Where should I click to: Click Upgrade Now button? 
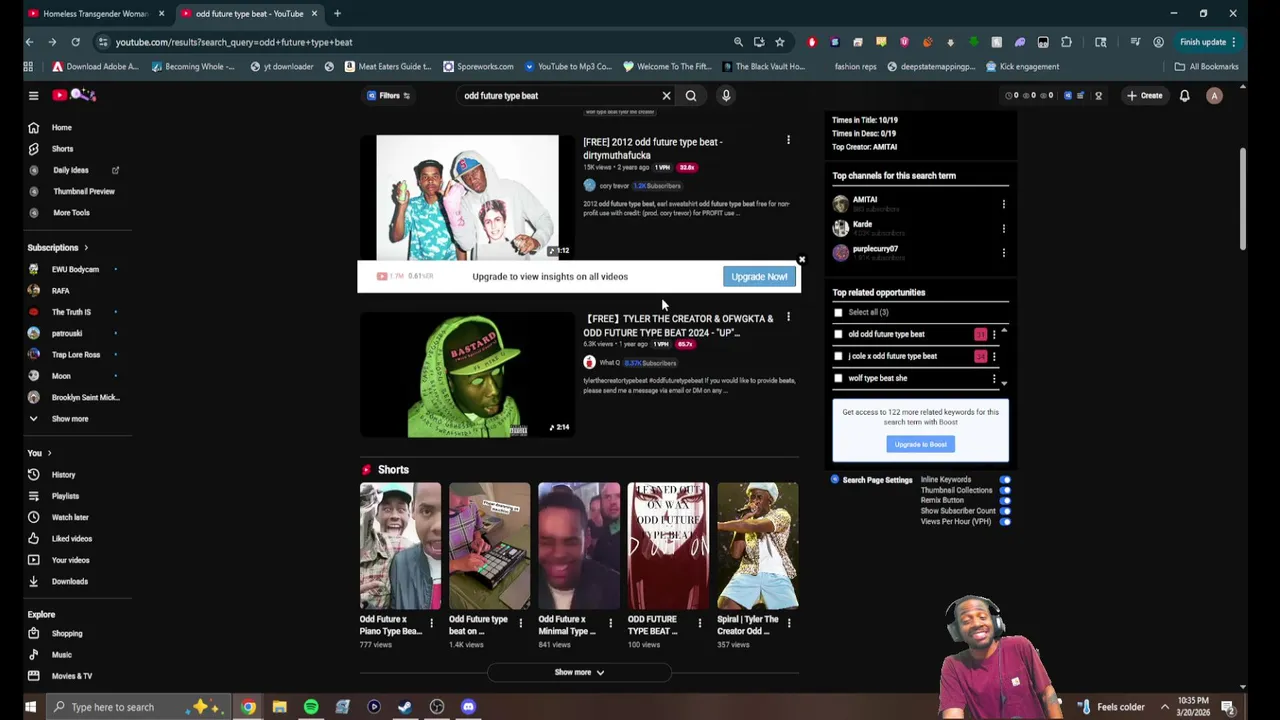(x=759, y=277)
